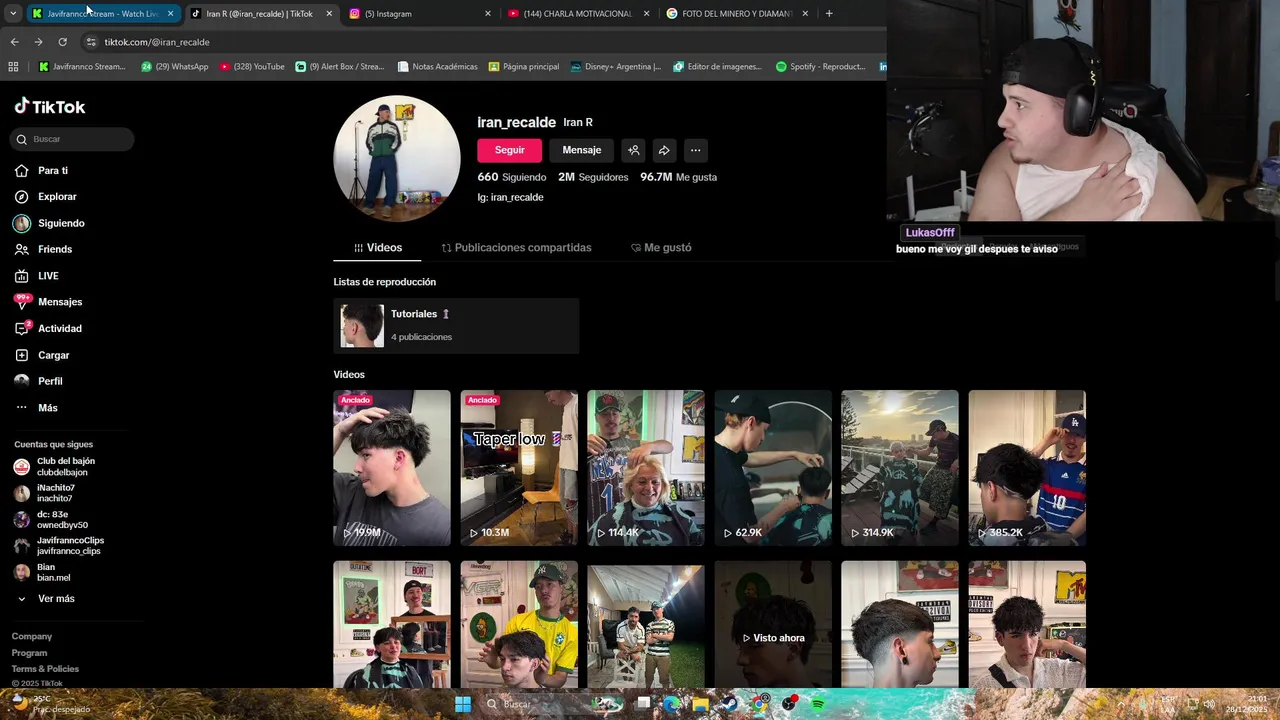Open the Windows Start menu

[463, 704]
